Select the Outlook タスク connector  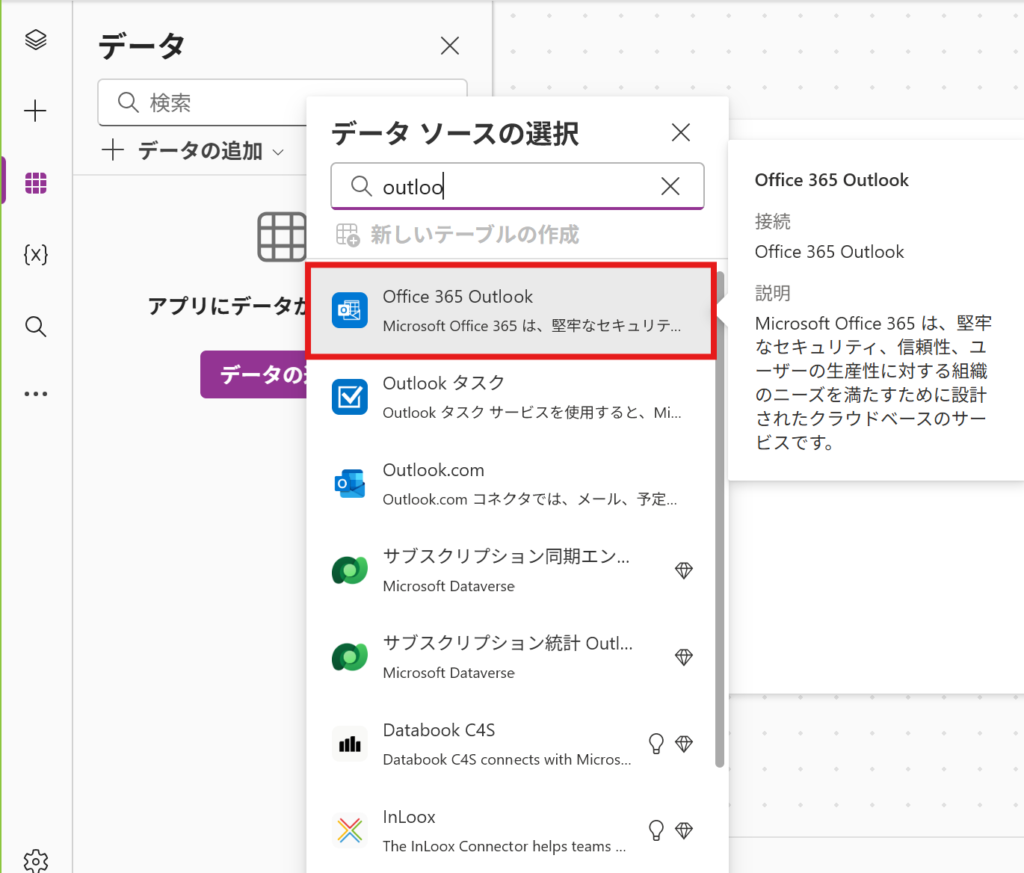(x=512, y=397)
